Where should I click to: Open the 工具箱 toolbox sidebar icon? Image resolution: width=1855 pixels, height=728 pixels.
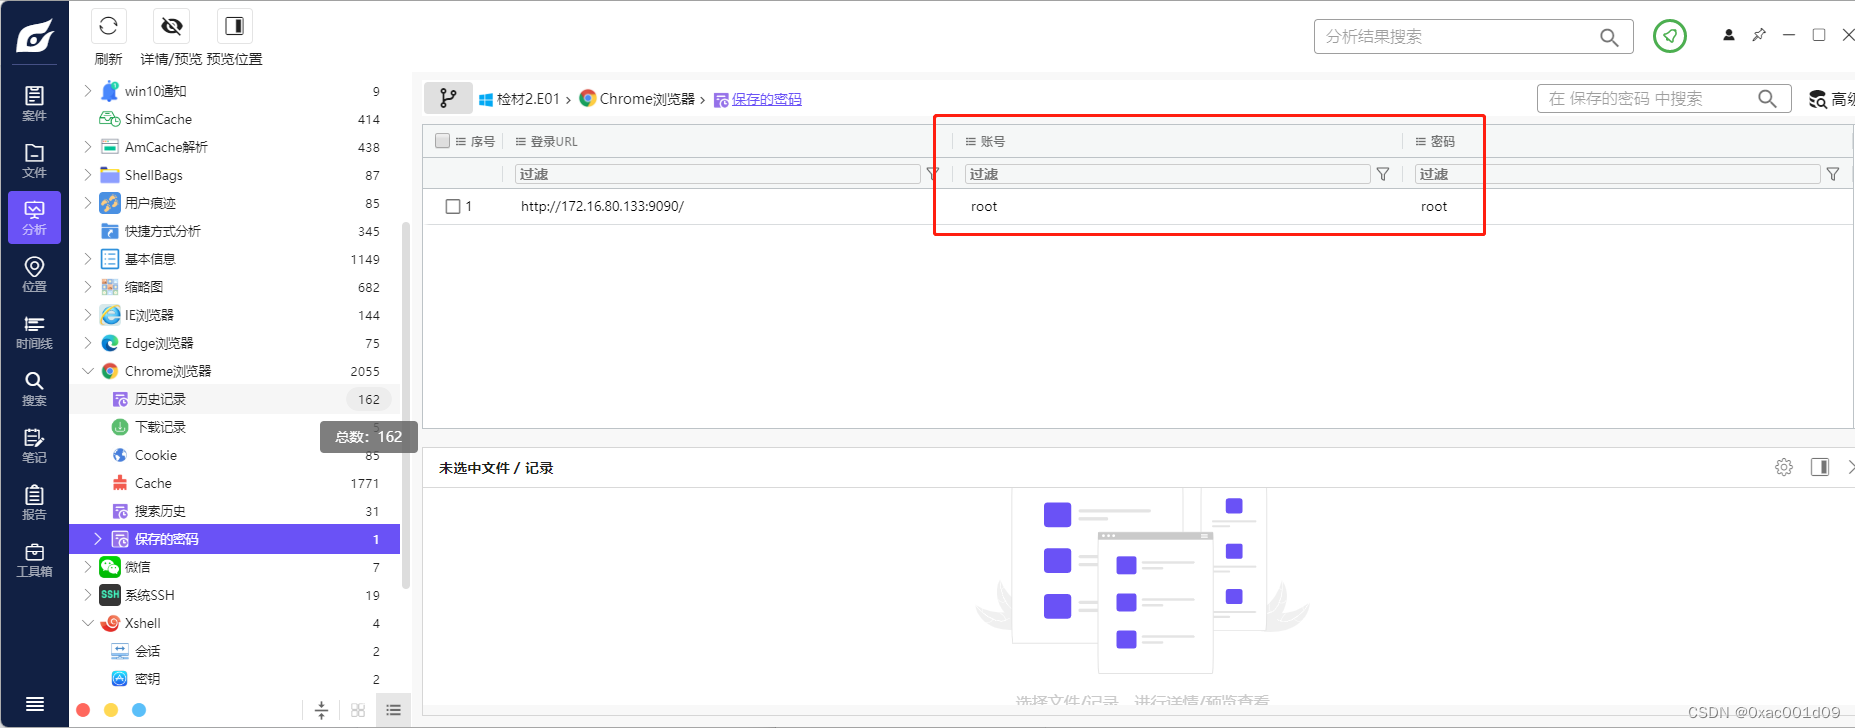pyautogui.click(x=34, y=560)
